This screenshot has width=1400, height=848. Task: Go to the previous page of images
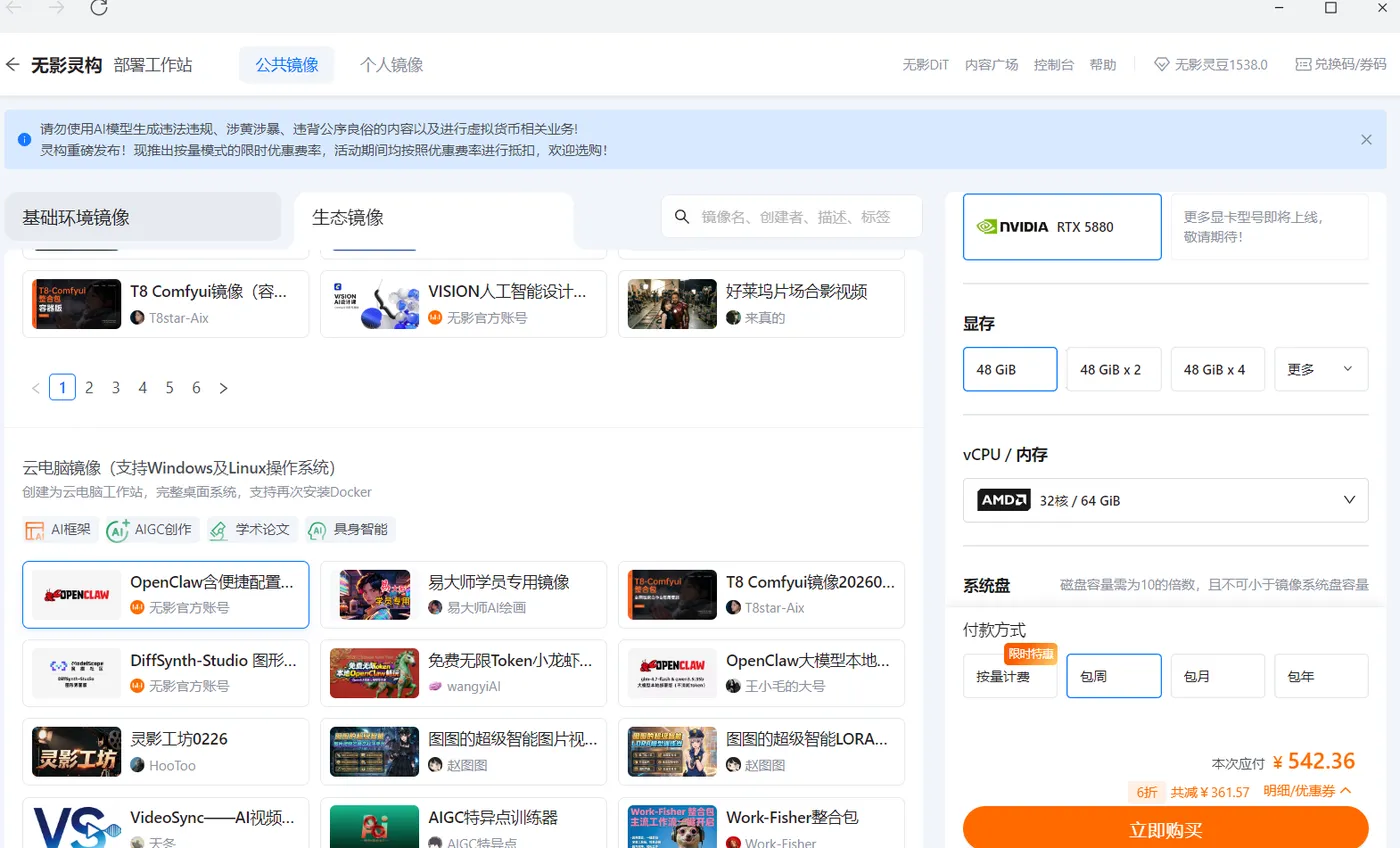tap(36, 388)
